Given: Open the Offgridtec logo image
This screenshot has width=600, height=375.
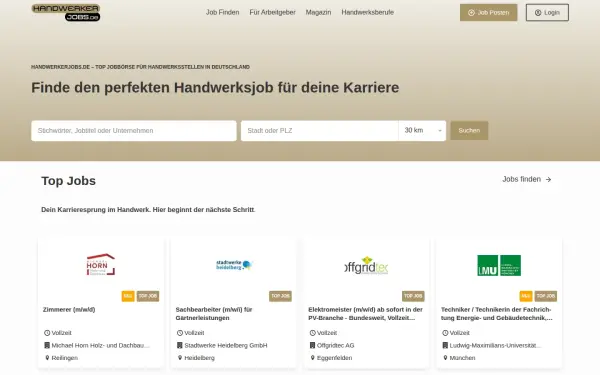Looking at the screenshot, I should [x=367, y=266].
